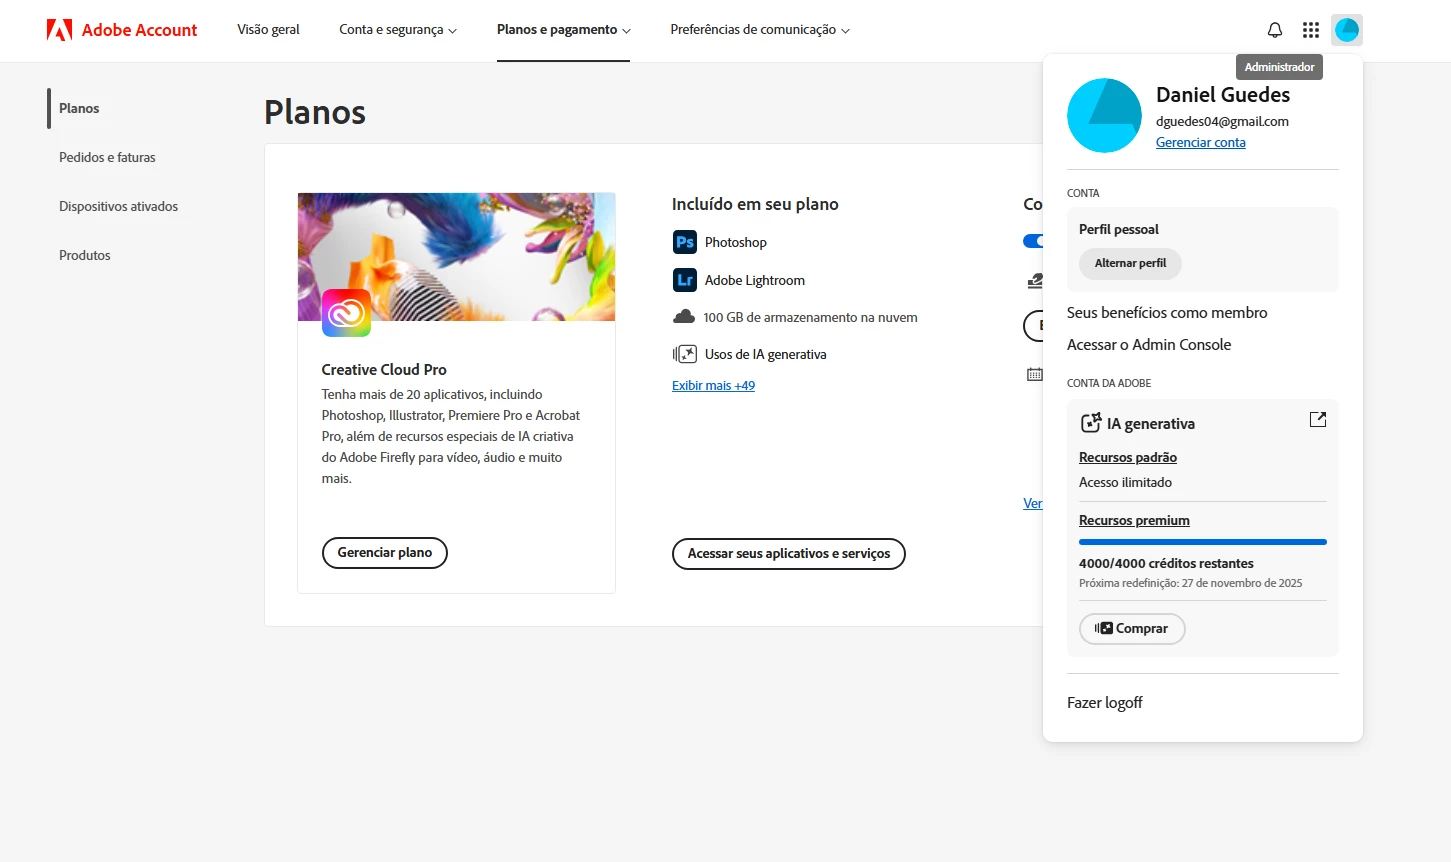
Task: Open the Exibir mais +49 link
Action: coord(713,385)
